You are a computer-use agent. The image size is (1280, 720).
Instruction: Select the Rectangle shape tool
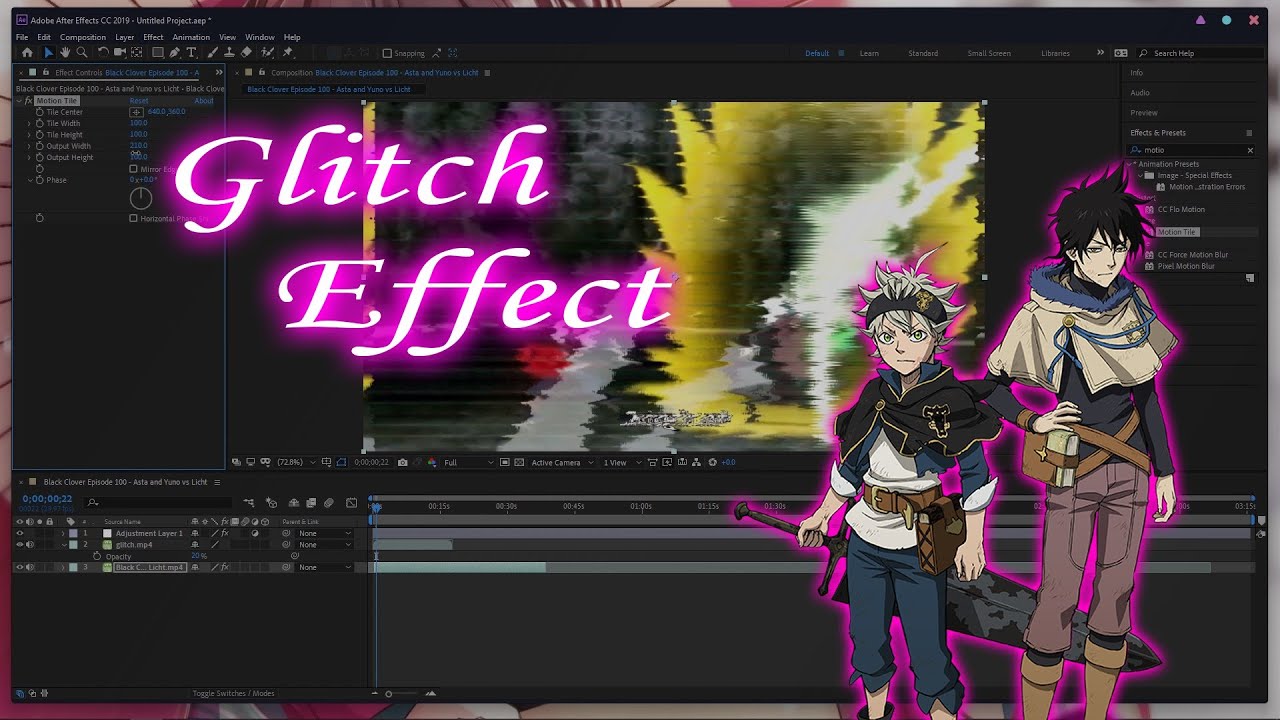(157, 53)
